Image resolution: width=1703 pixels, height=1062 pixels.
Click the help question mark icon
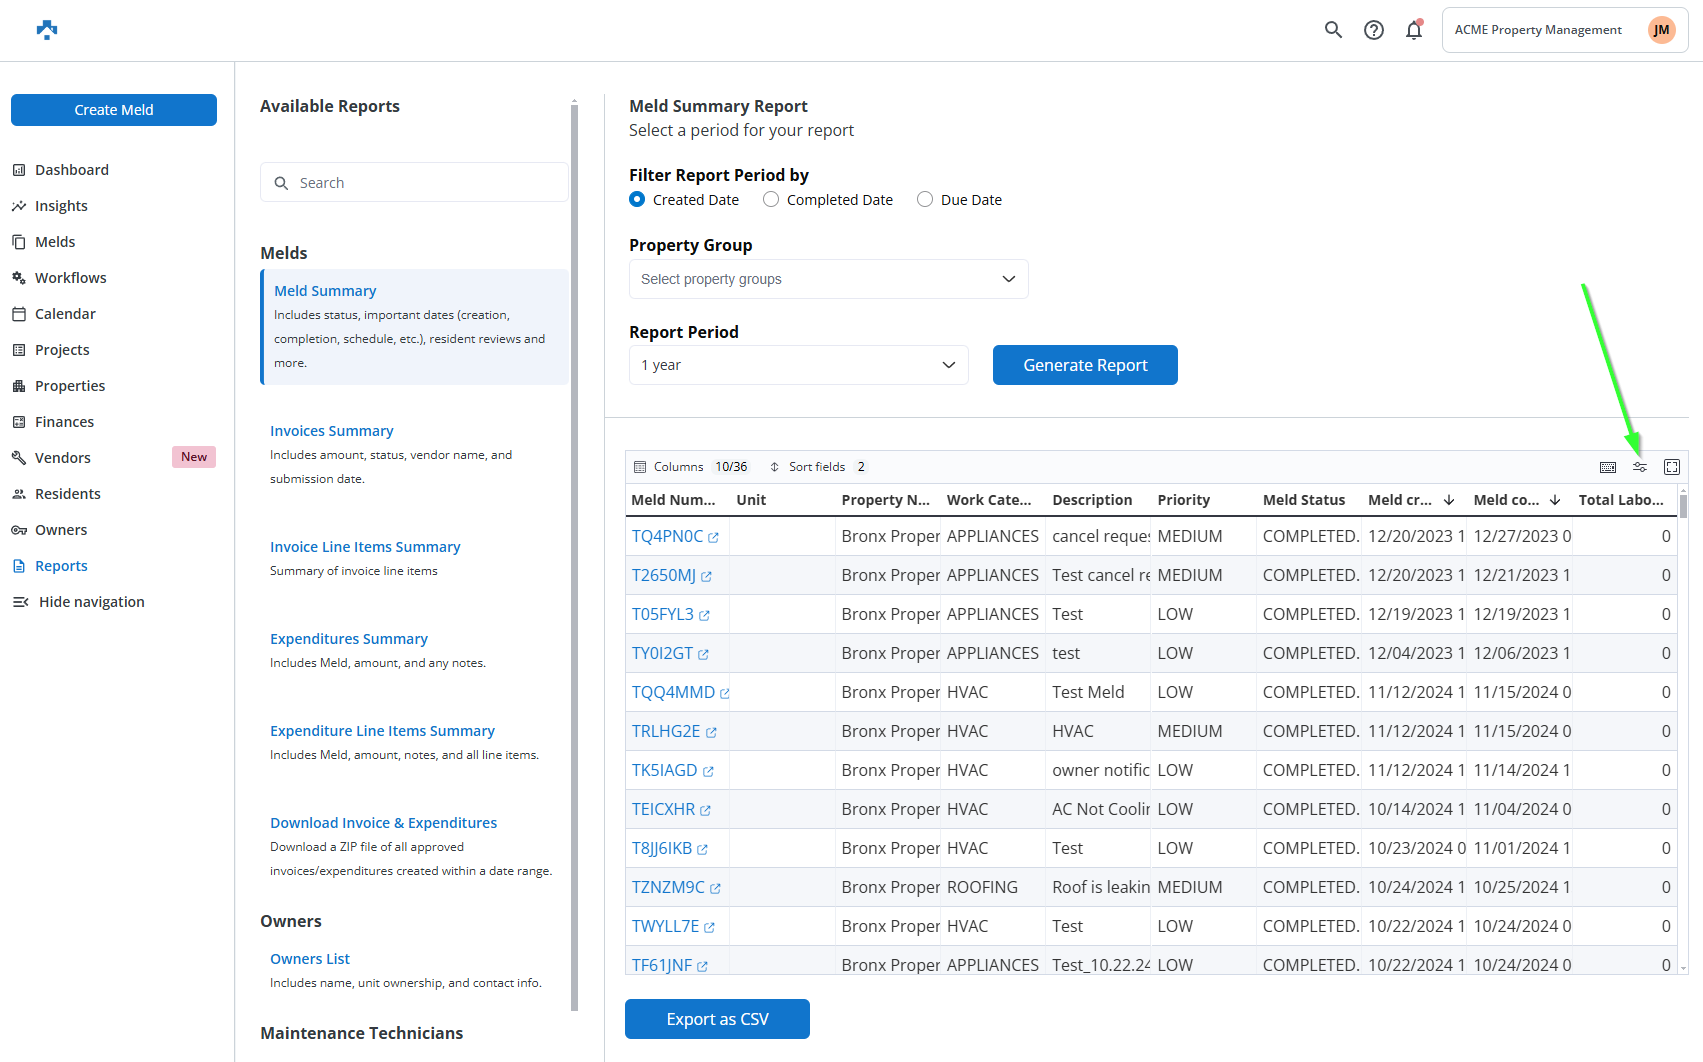coord(1374,30)
